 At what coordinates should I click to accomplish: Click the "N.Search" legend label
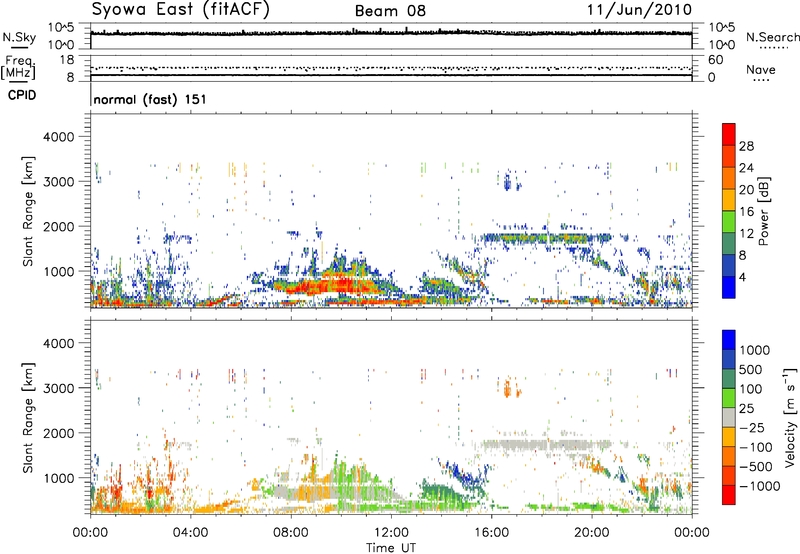coord(773,37)
